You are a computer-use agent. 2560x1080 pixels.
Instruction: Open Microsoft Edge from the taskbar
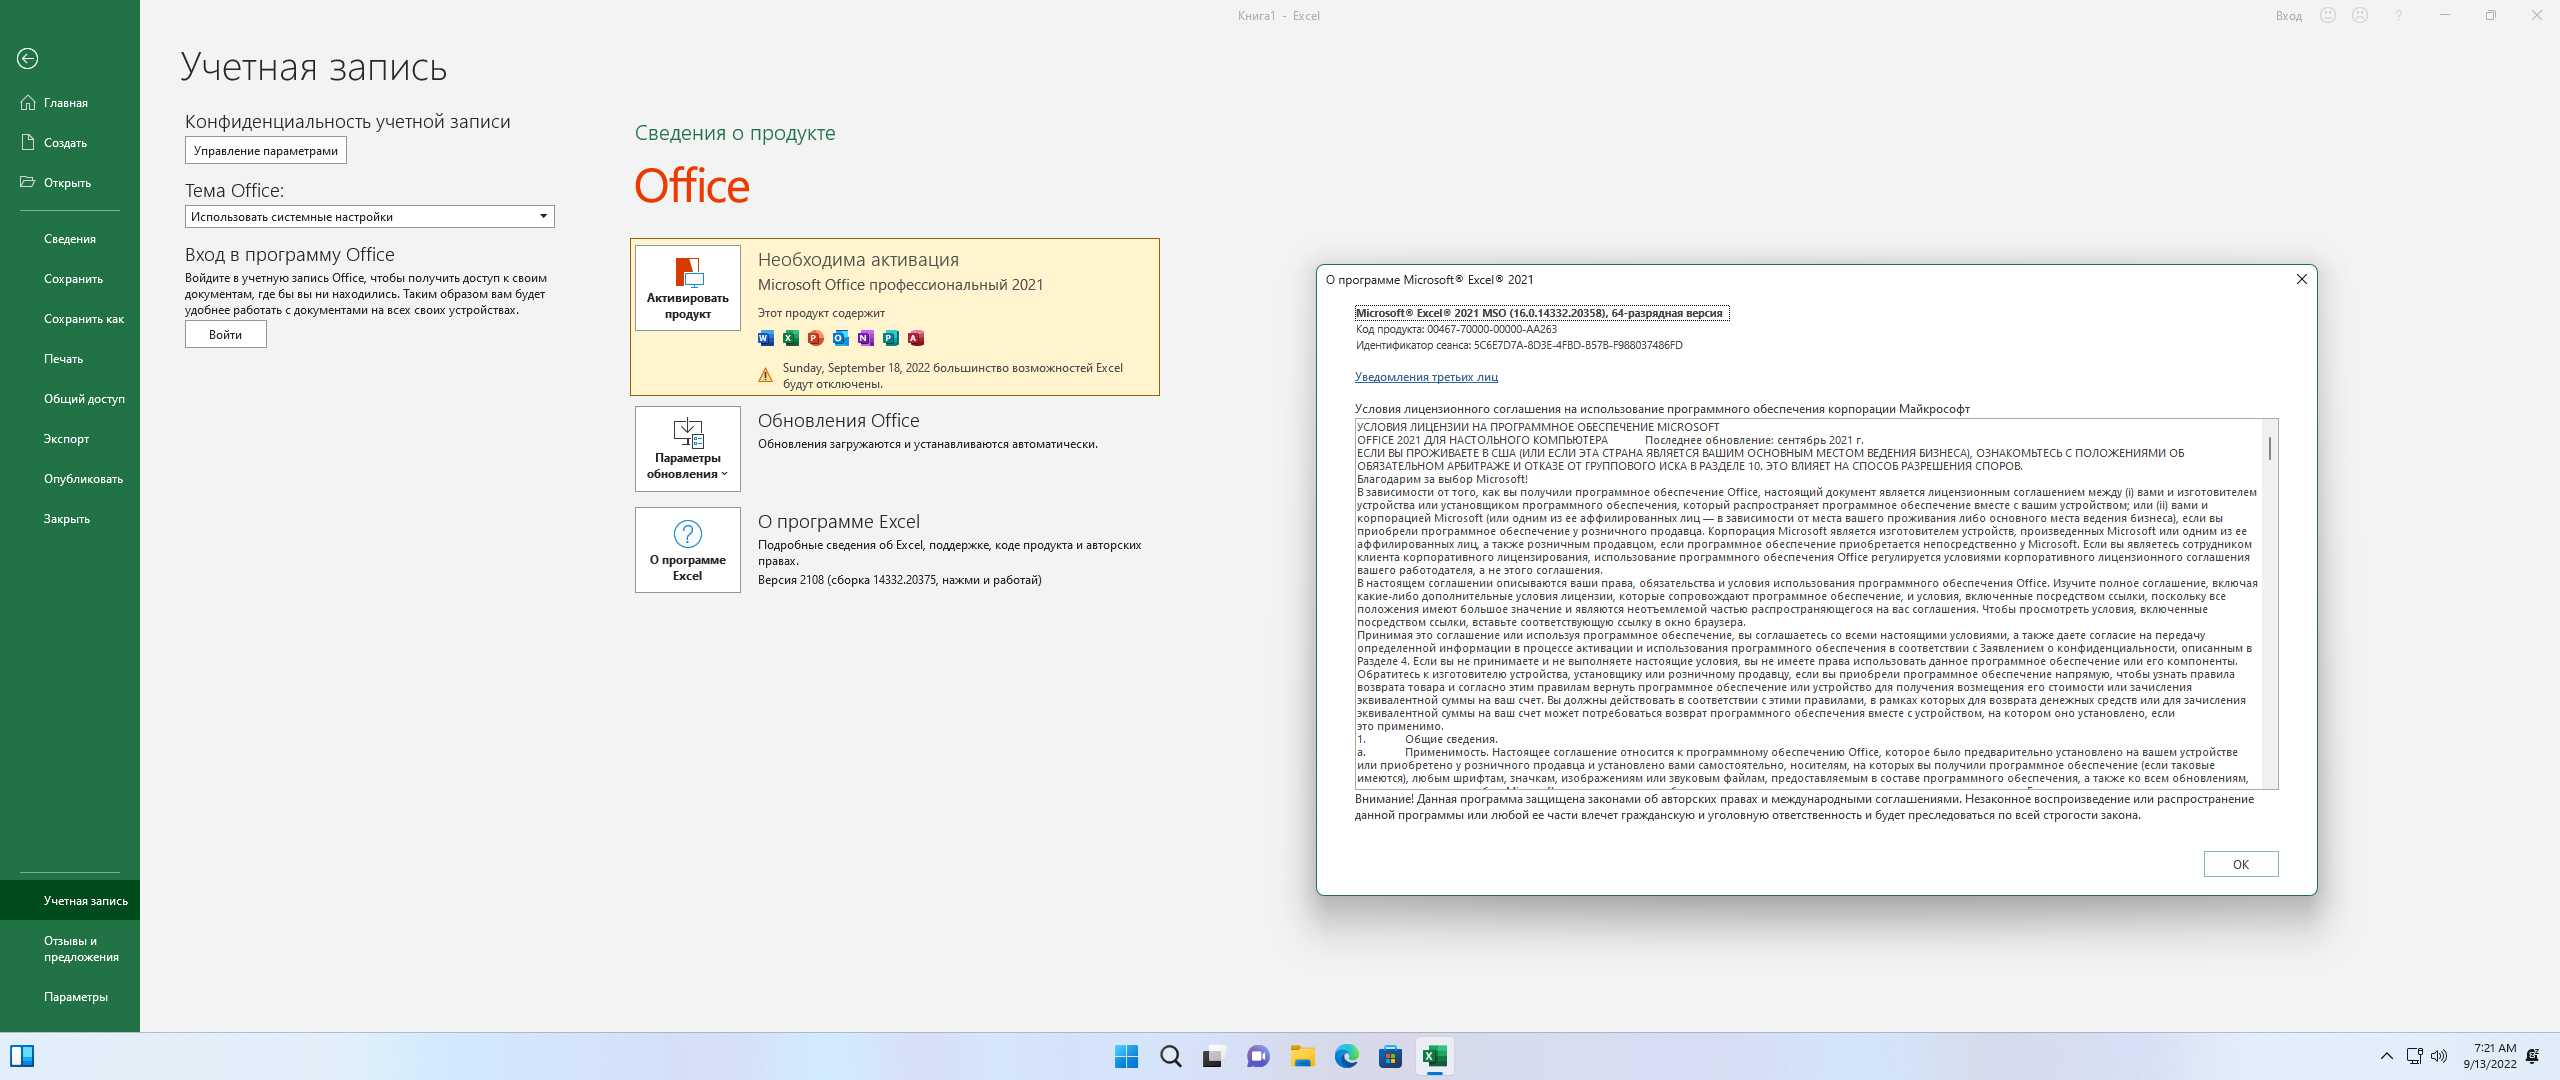pyautogui.click(x=1346, y=1056)
